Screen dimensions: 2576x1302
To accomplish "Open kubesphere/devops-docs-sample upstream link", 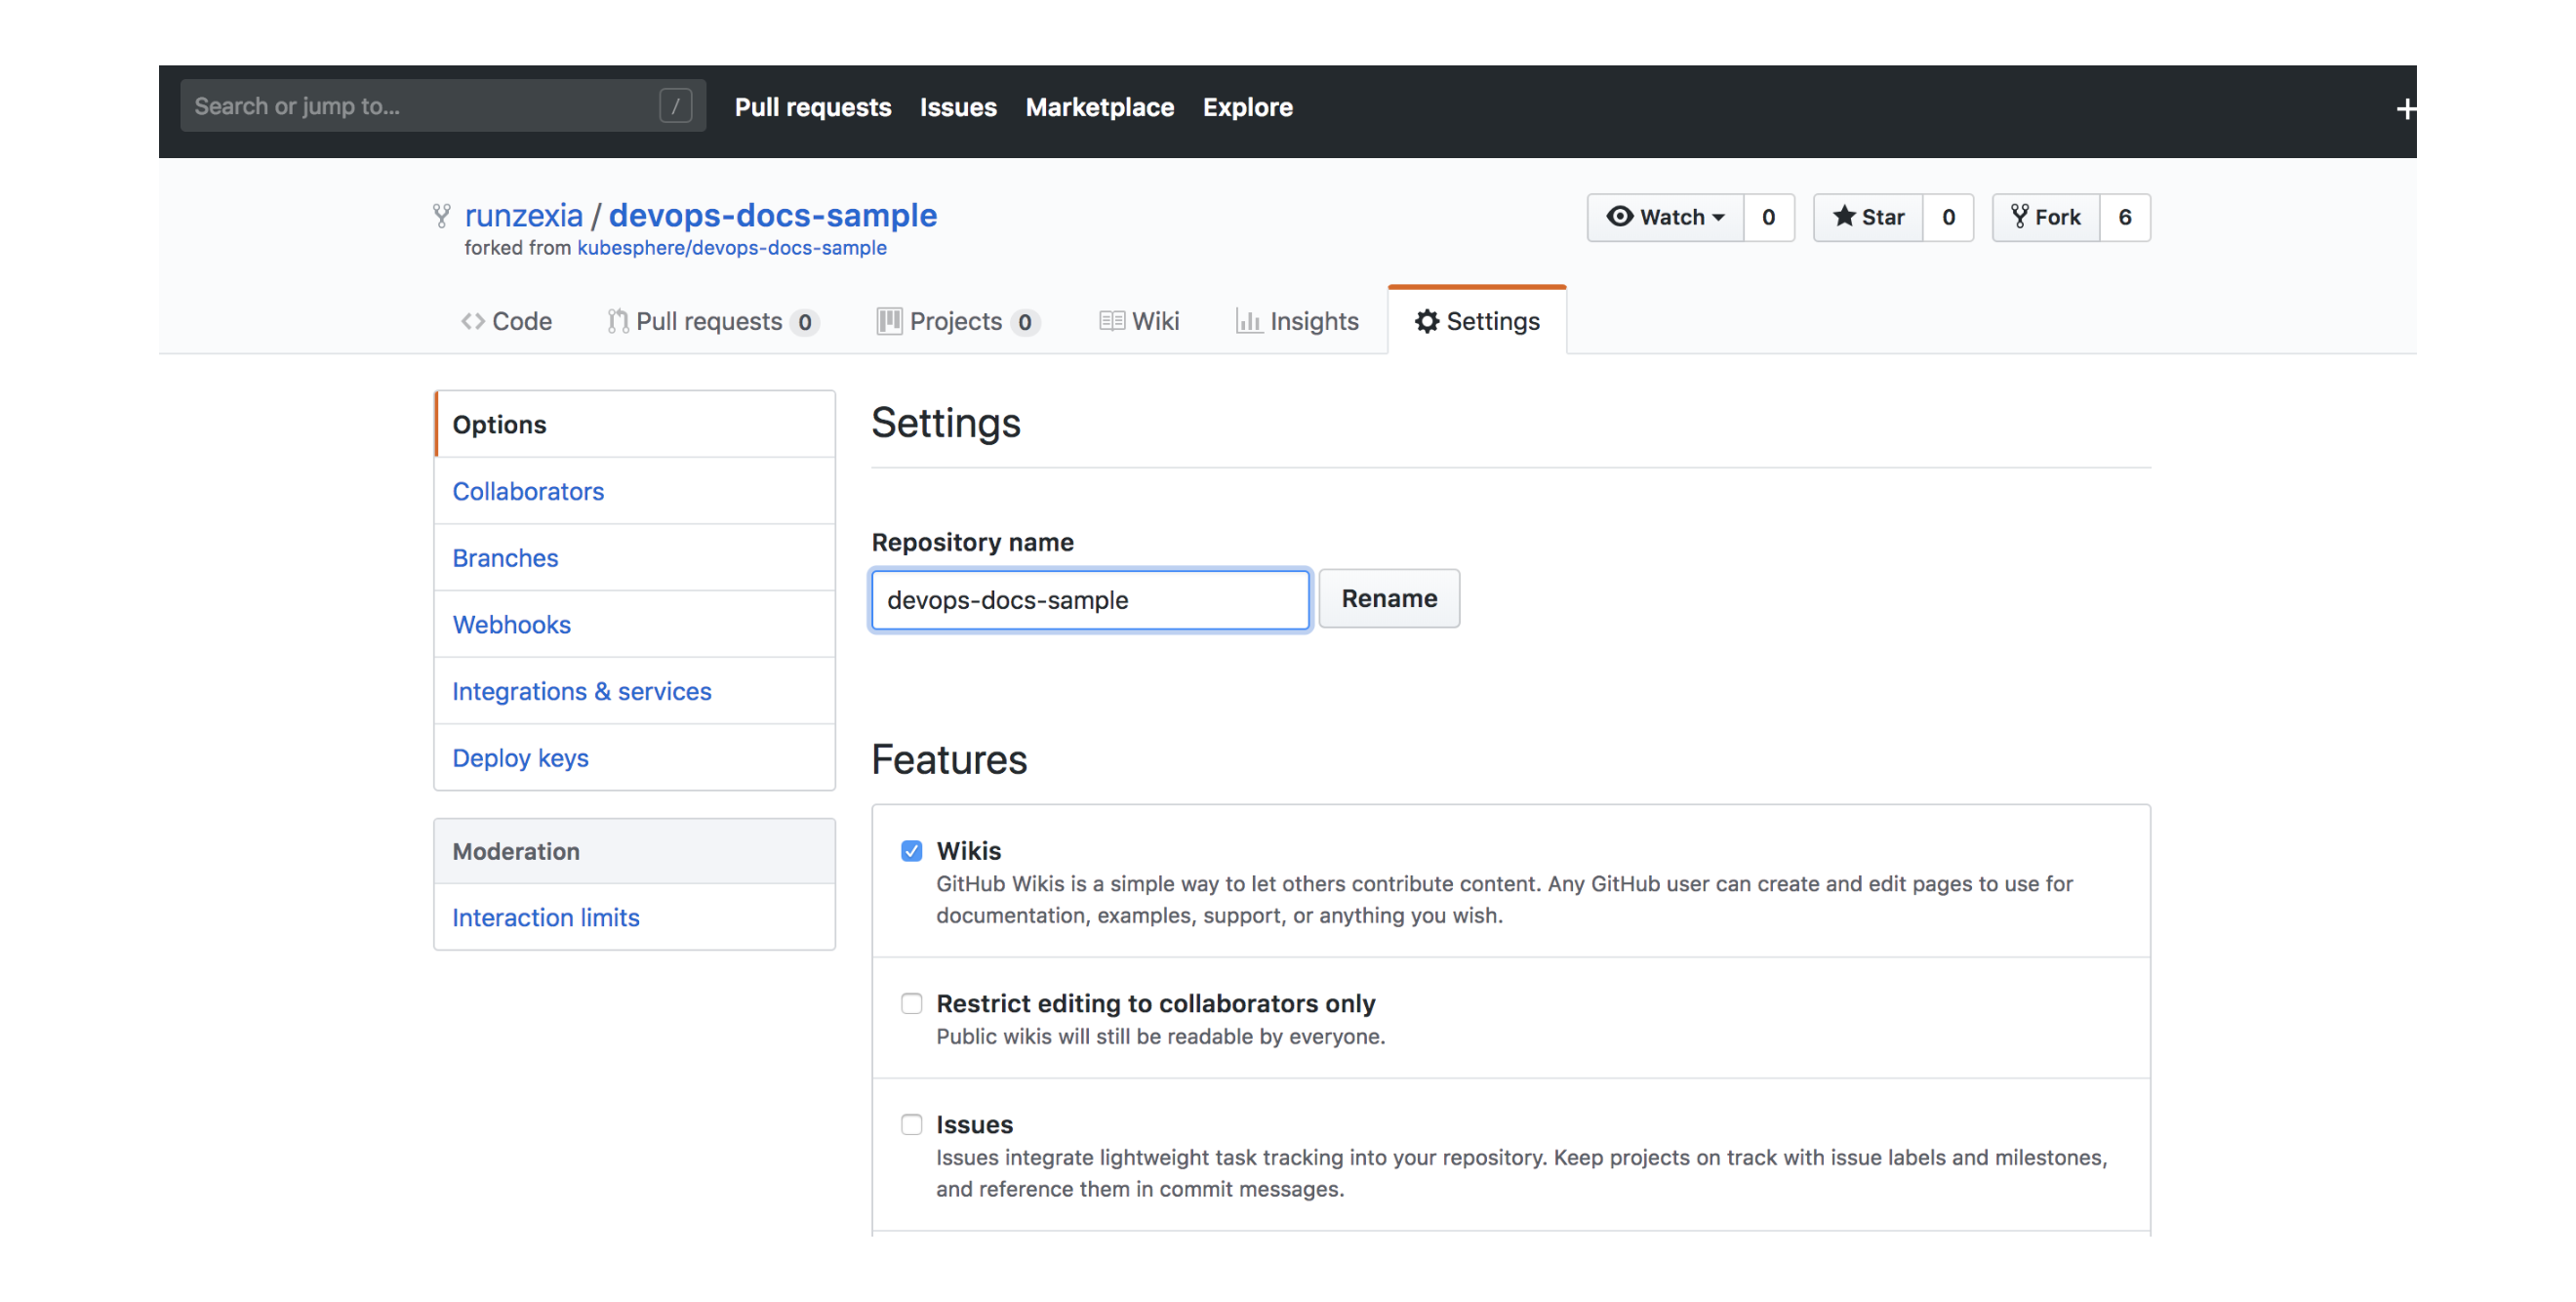I will click(x=732, y=248).
